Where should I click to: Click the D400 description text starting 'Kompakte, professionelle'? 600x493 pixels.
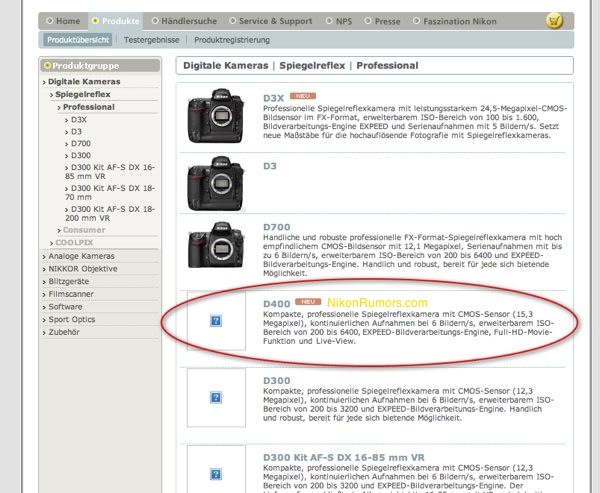pos(408,328)
